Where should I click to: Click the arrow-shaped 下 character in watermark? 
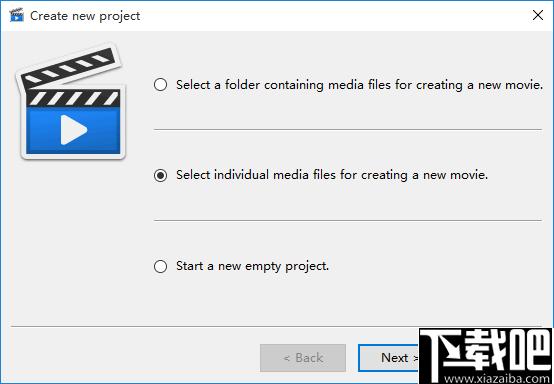pos(443,354)
